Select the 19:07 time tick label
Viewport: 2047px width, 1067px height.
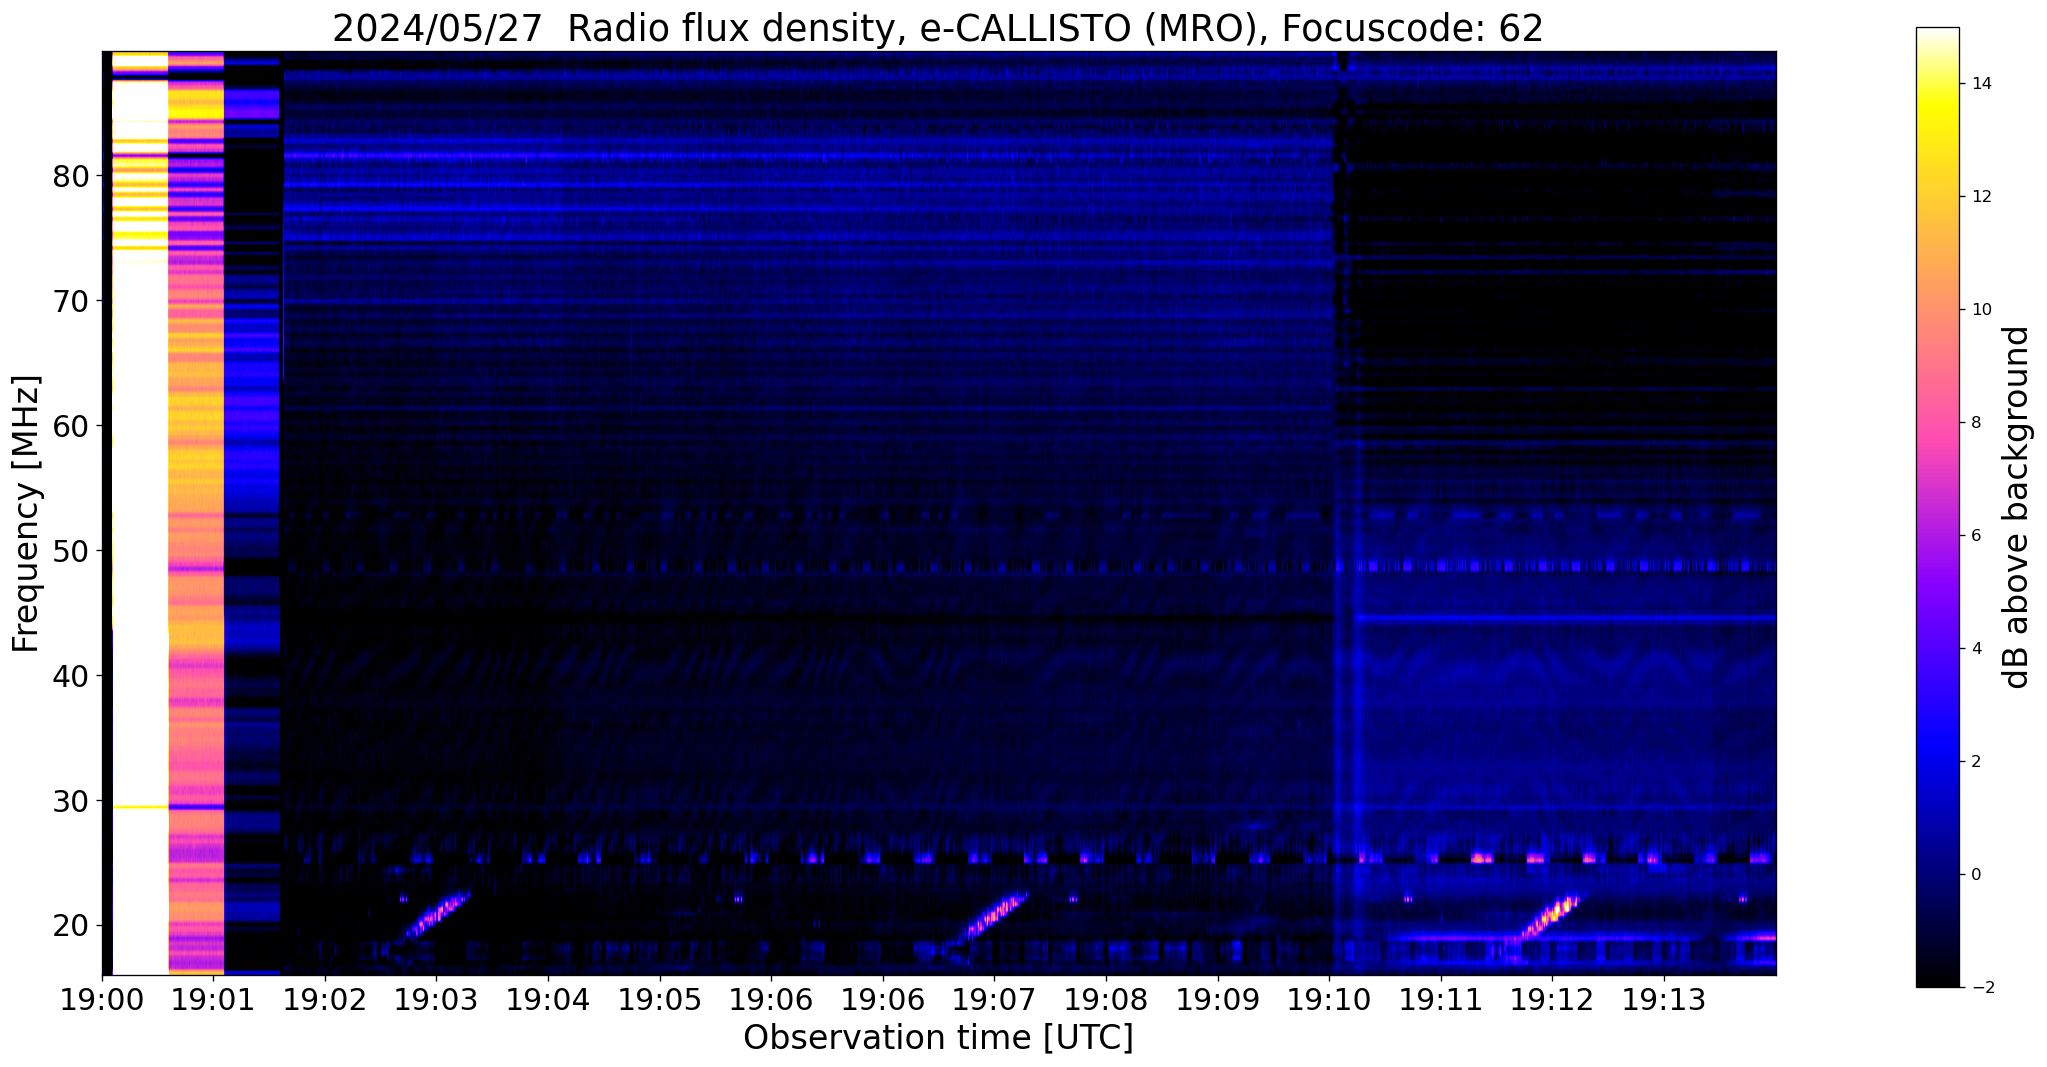coord(994,1000)
